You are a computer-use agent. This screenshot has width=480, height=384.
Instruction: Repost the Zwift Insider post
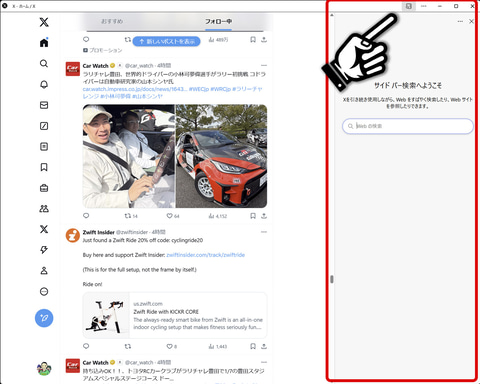click(127, 346)
